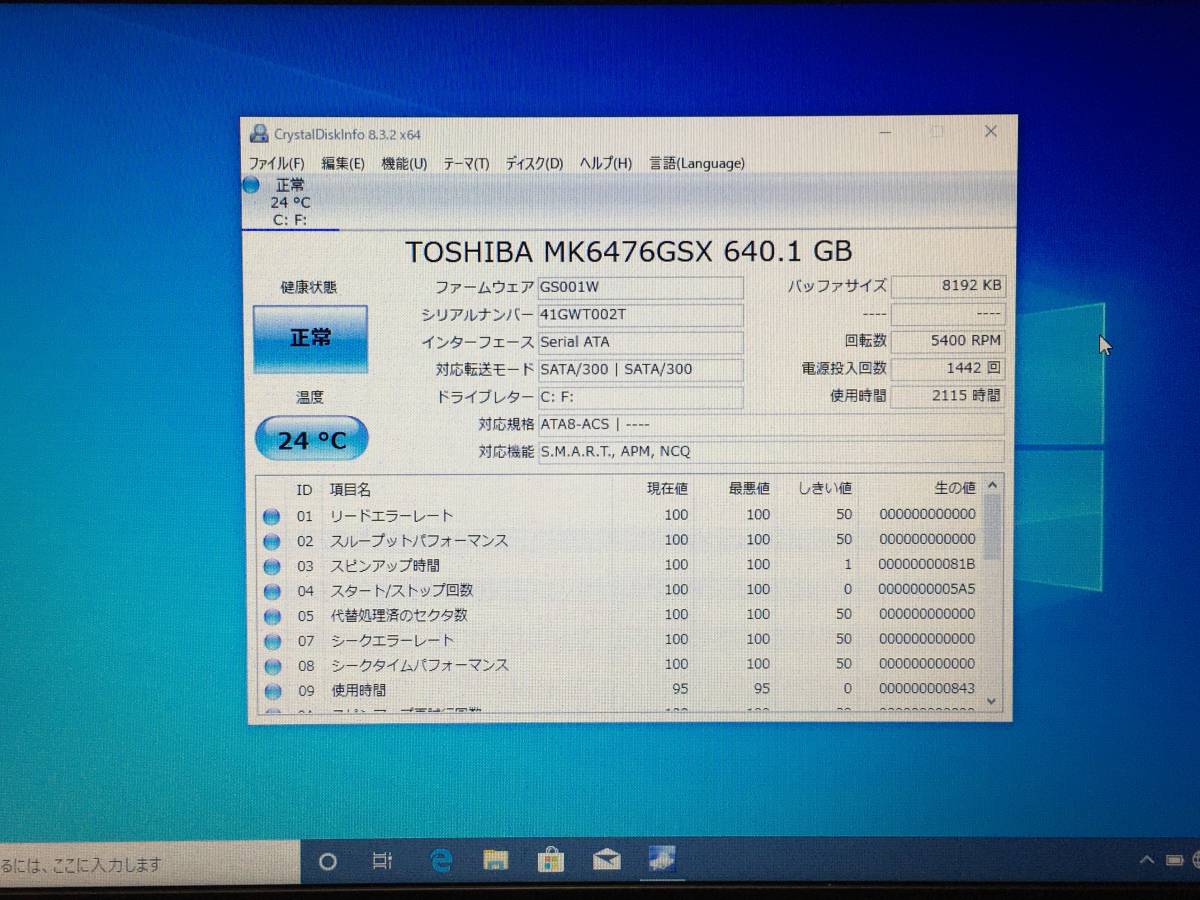This screenshot has height=900, width=1200.
Task: Open the 言語(Language) menu
Action: (697, 163)
